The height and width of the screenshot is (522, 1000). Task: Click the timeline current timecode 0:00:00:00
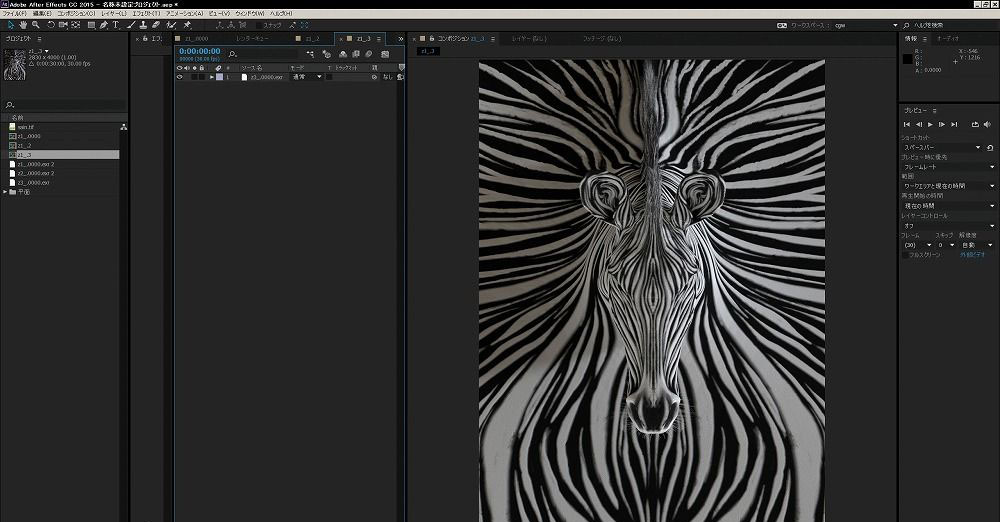tap(199, 50)
